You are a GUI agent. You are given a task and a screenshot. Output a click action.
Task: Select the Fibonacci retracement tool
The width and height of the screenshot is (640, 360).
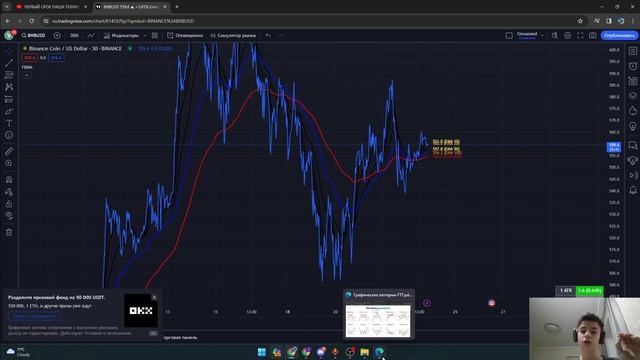point(9,75)
